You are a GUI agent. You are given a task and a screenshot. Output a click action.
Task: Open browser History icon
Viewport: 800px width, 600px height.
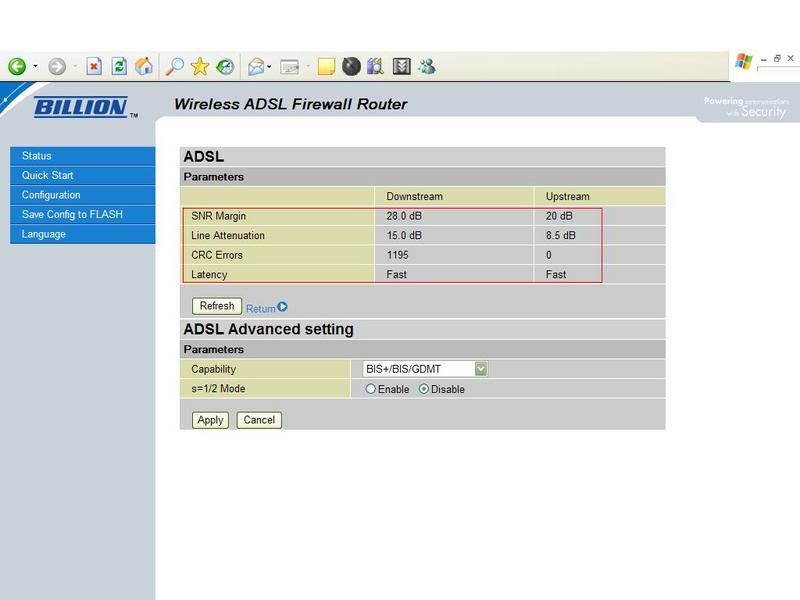pos(226,67)
